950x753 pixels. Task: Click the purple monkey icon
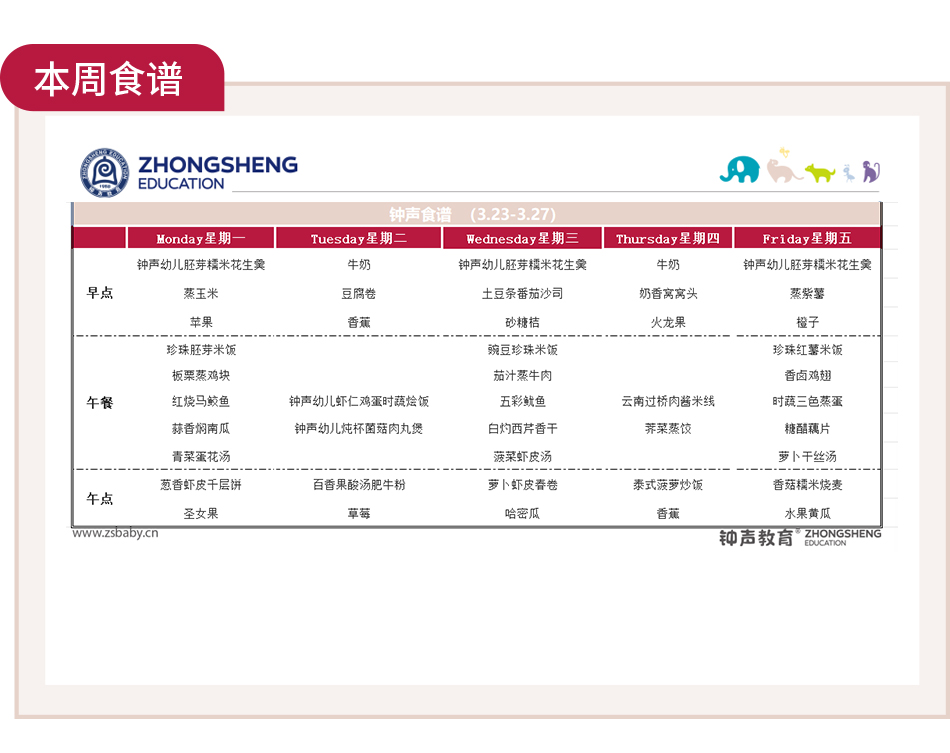[x=870, y=171]
